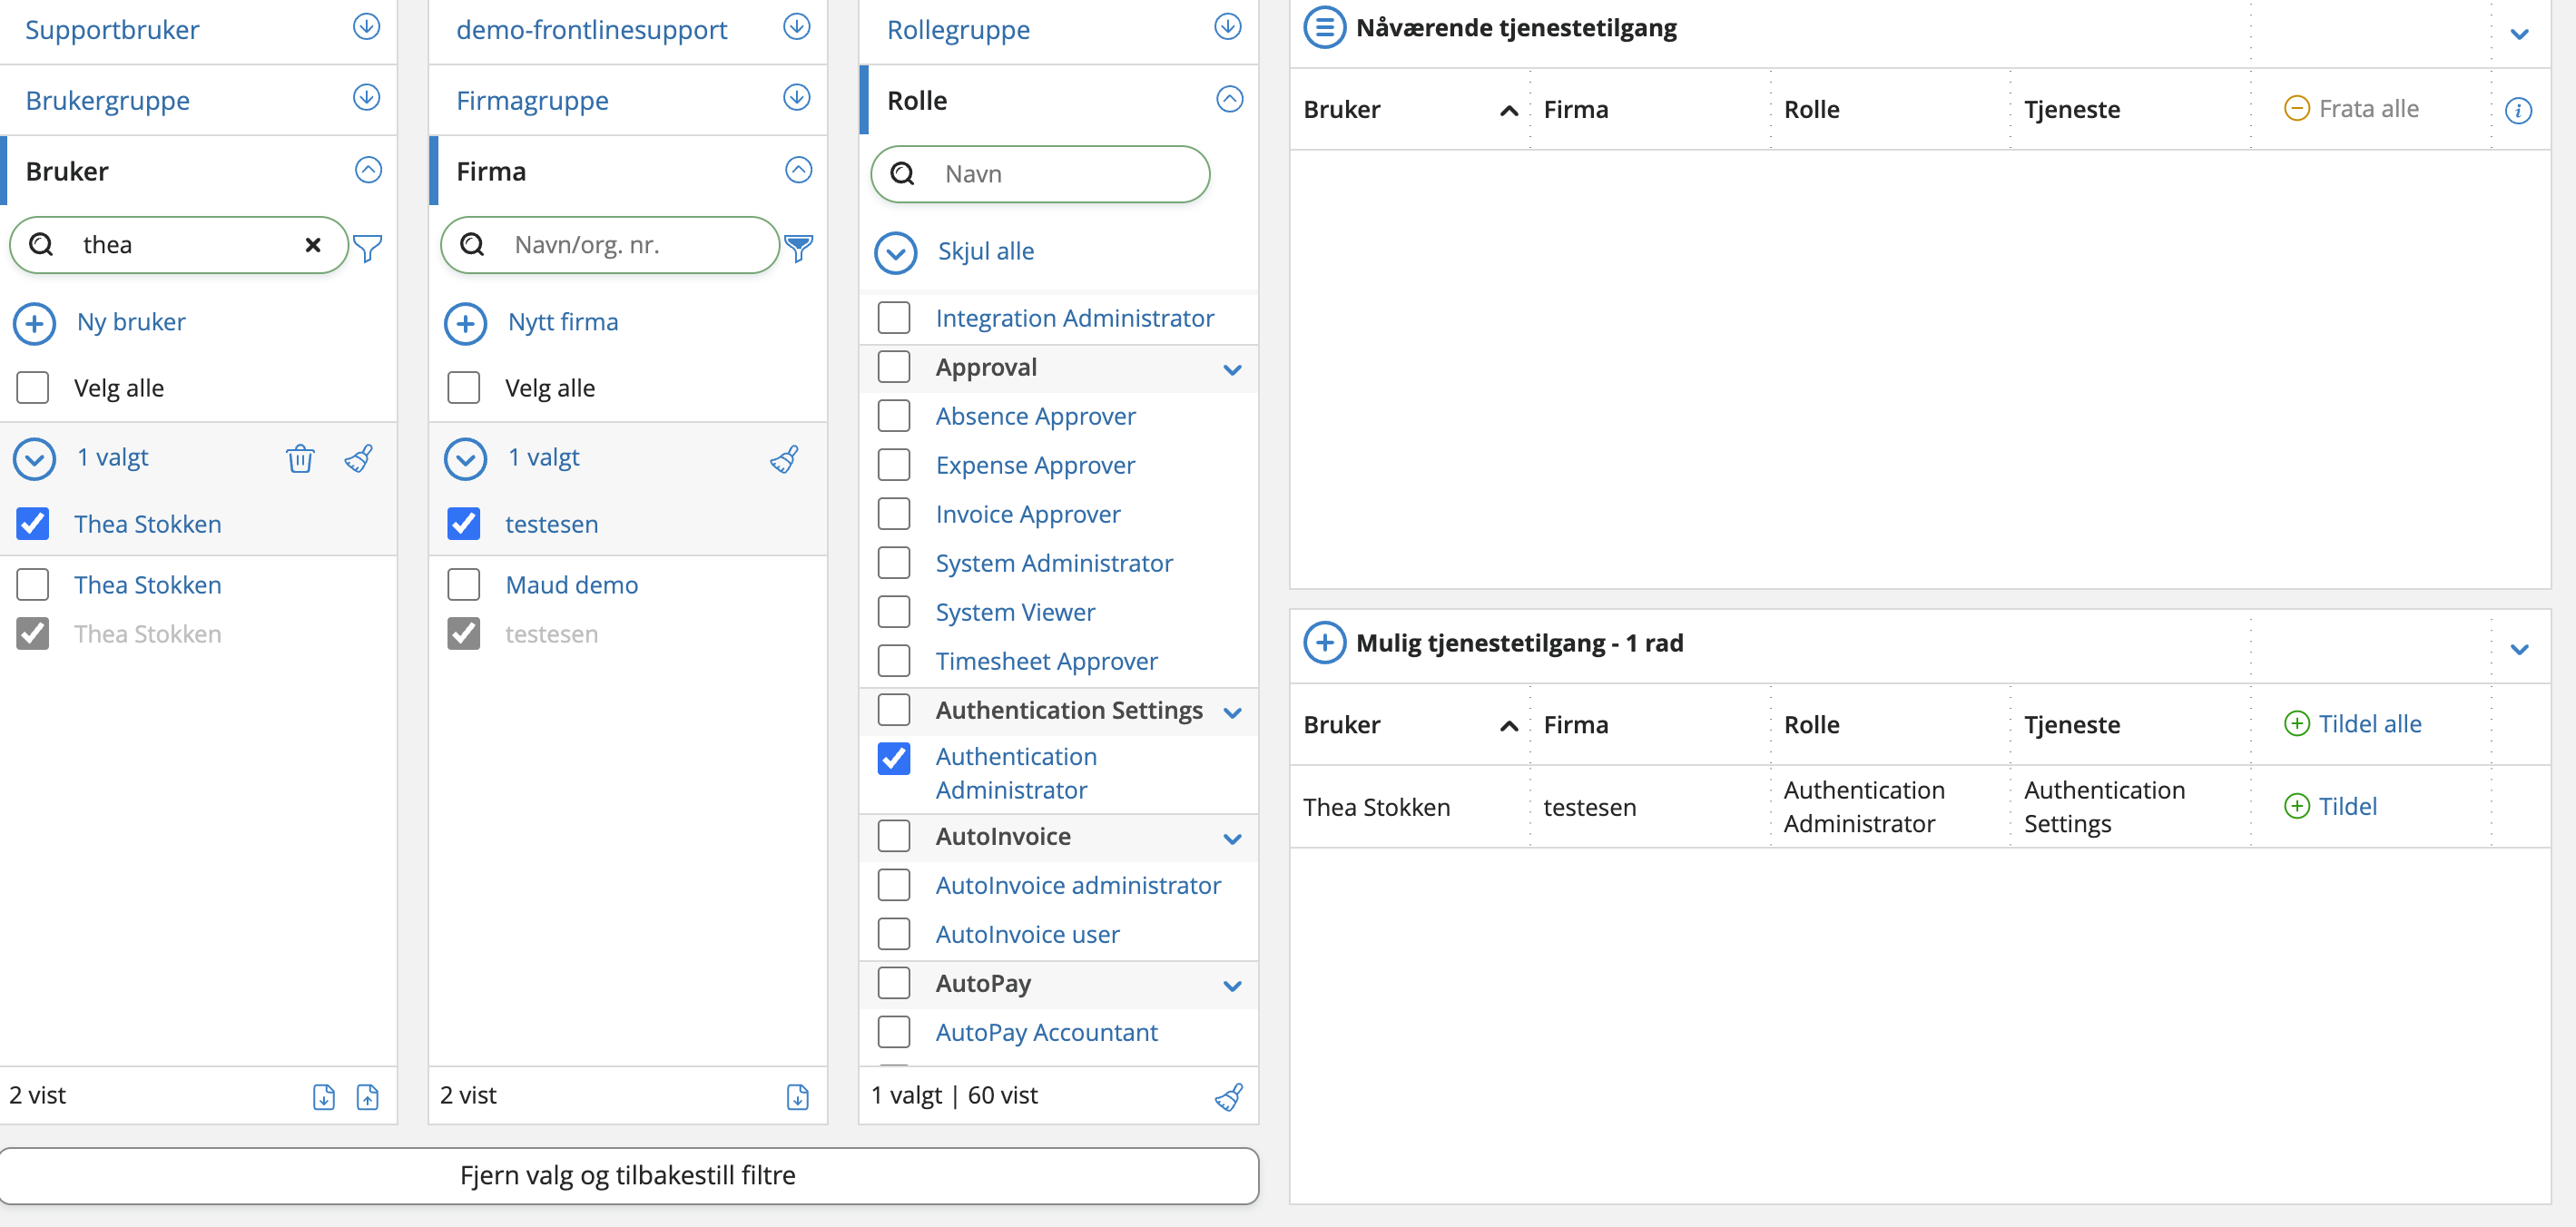This screenshot has width=2576, height=1227.
Task: Toggle Velg alle checkbox under Bruker
Action: click(33, 388)
